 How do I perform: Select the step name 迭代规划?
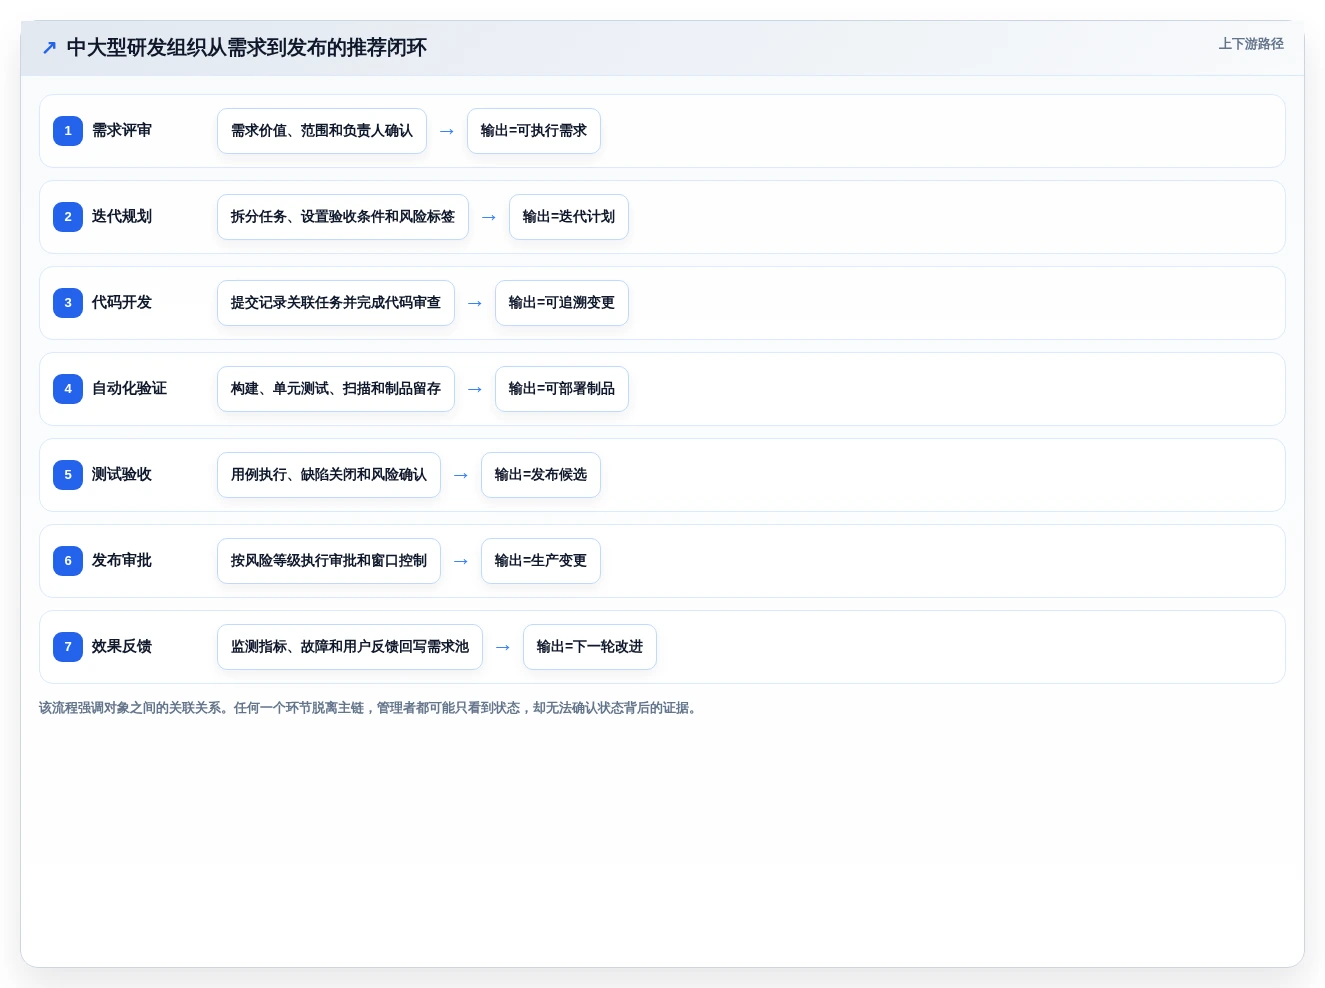coord(122,217)
